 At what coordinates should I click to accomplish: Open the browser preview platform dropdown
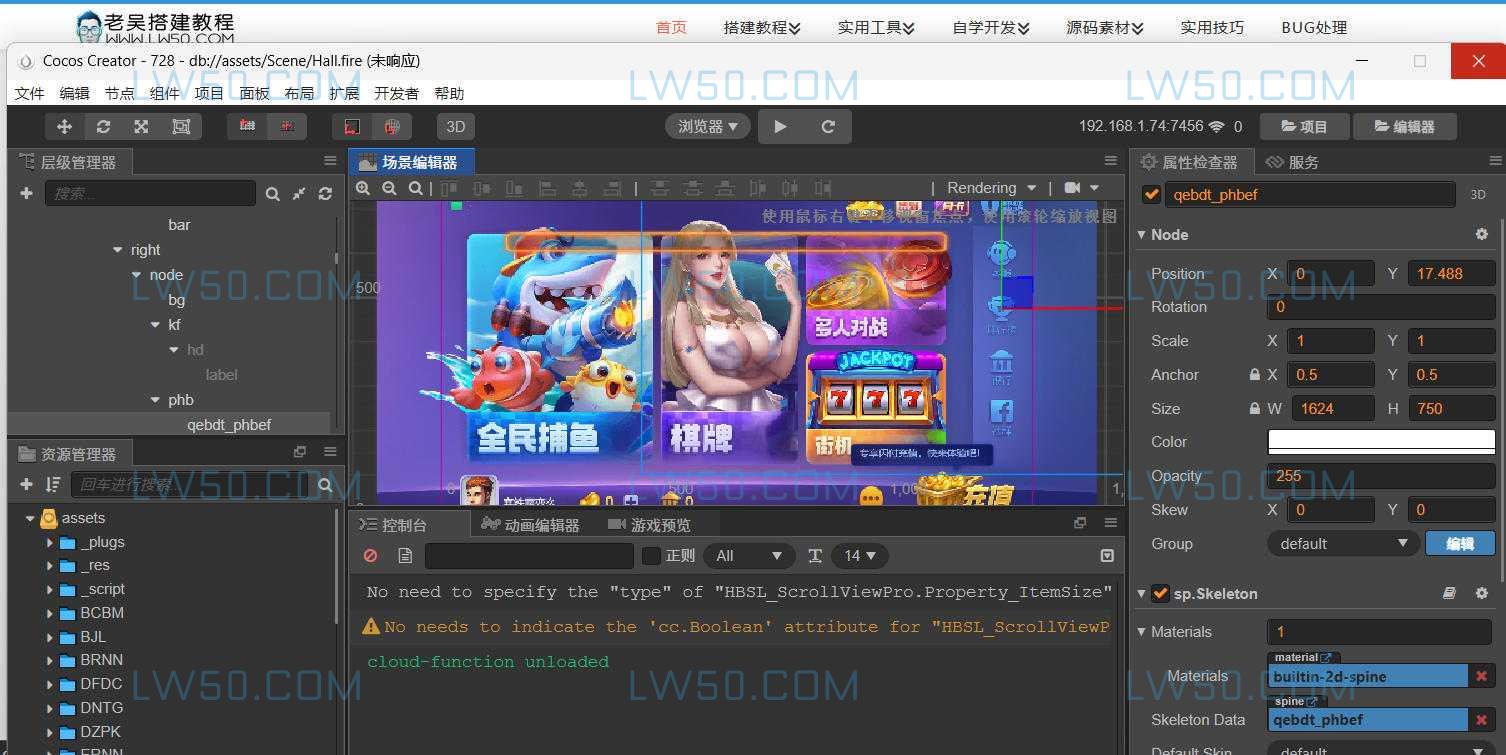[708, 126]
